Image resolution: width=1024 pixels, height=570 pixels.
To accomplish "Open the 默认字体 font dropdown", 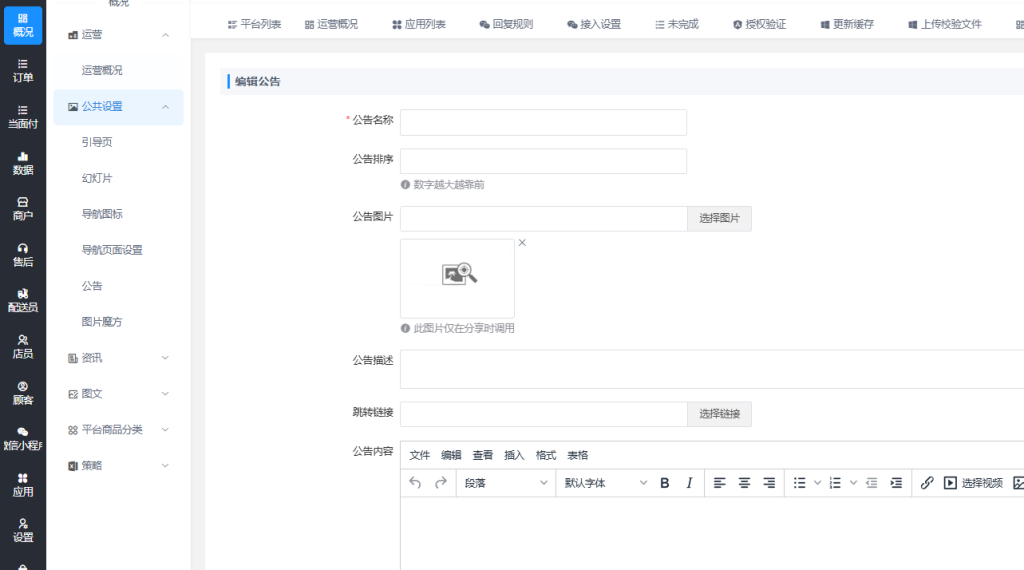I will pos(605,483).
